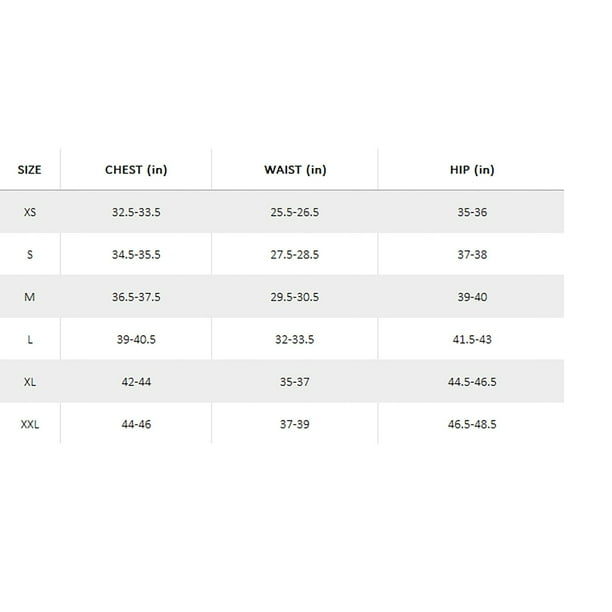Screen dimensions: 612x612
Task: Click the SIZE column header
Action: [x=30, y=170]
